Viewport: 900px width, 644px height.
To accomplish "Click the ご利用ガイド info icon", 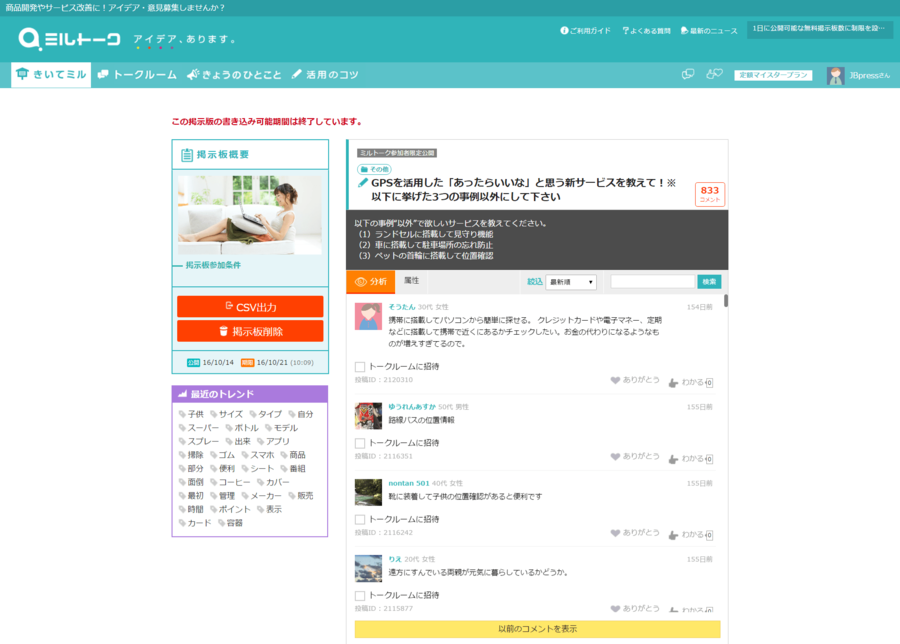I will tap(564, 31).
